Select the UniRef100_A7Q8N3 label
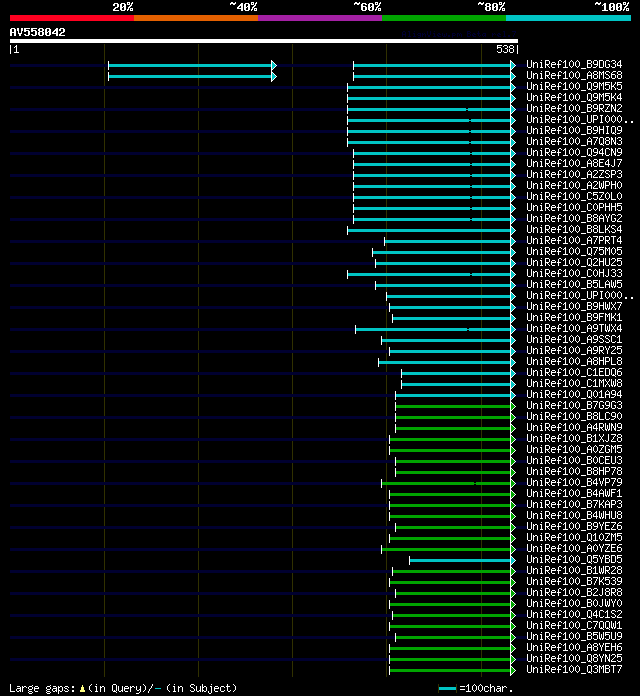 574,141
